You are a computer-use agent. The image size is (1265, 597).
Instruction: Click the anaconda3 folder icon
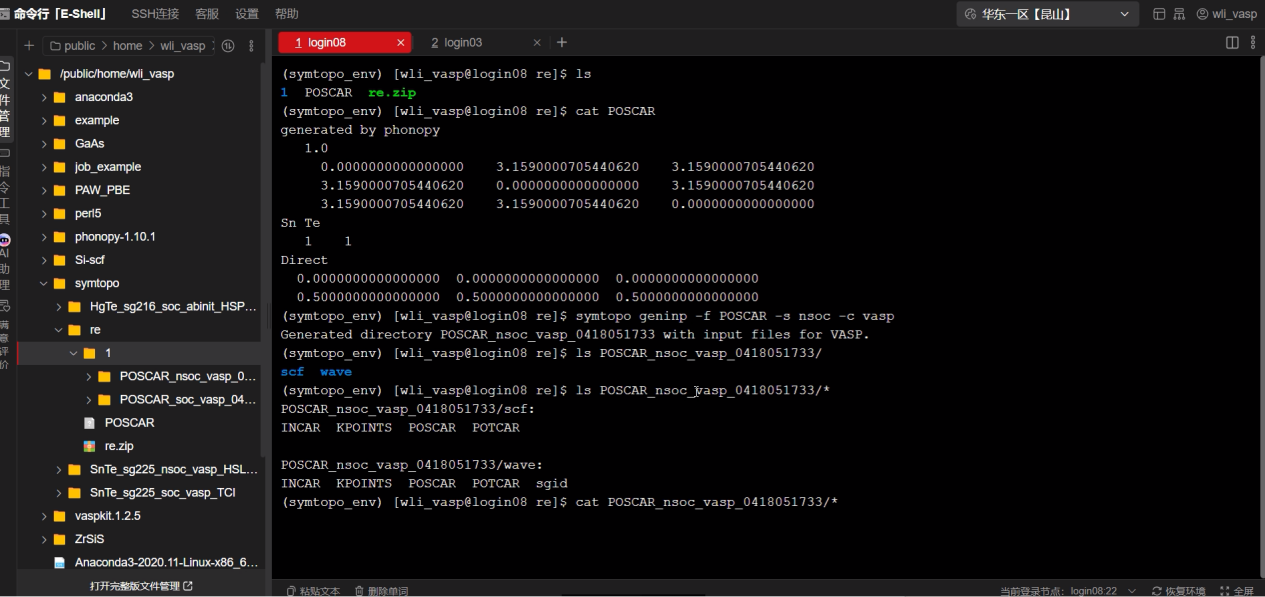pyautogui.click(x=60, y=97)
